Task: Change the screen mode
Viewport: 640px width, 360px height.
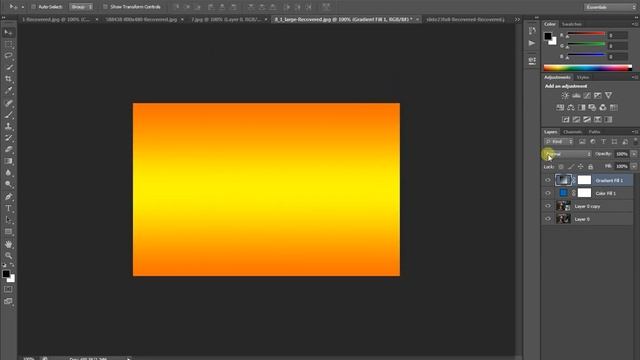Action: [8, 301]
